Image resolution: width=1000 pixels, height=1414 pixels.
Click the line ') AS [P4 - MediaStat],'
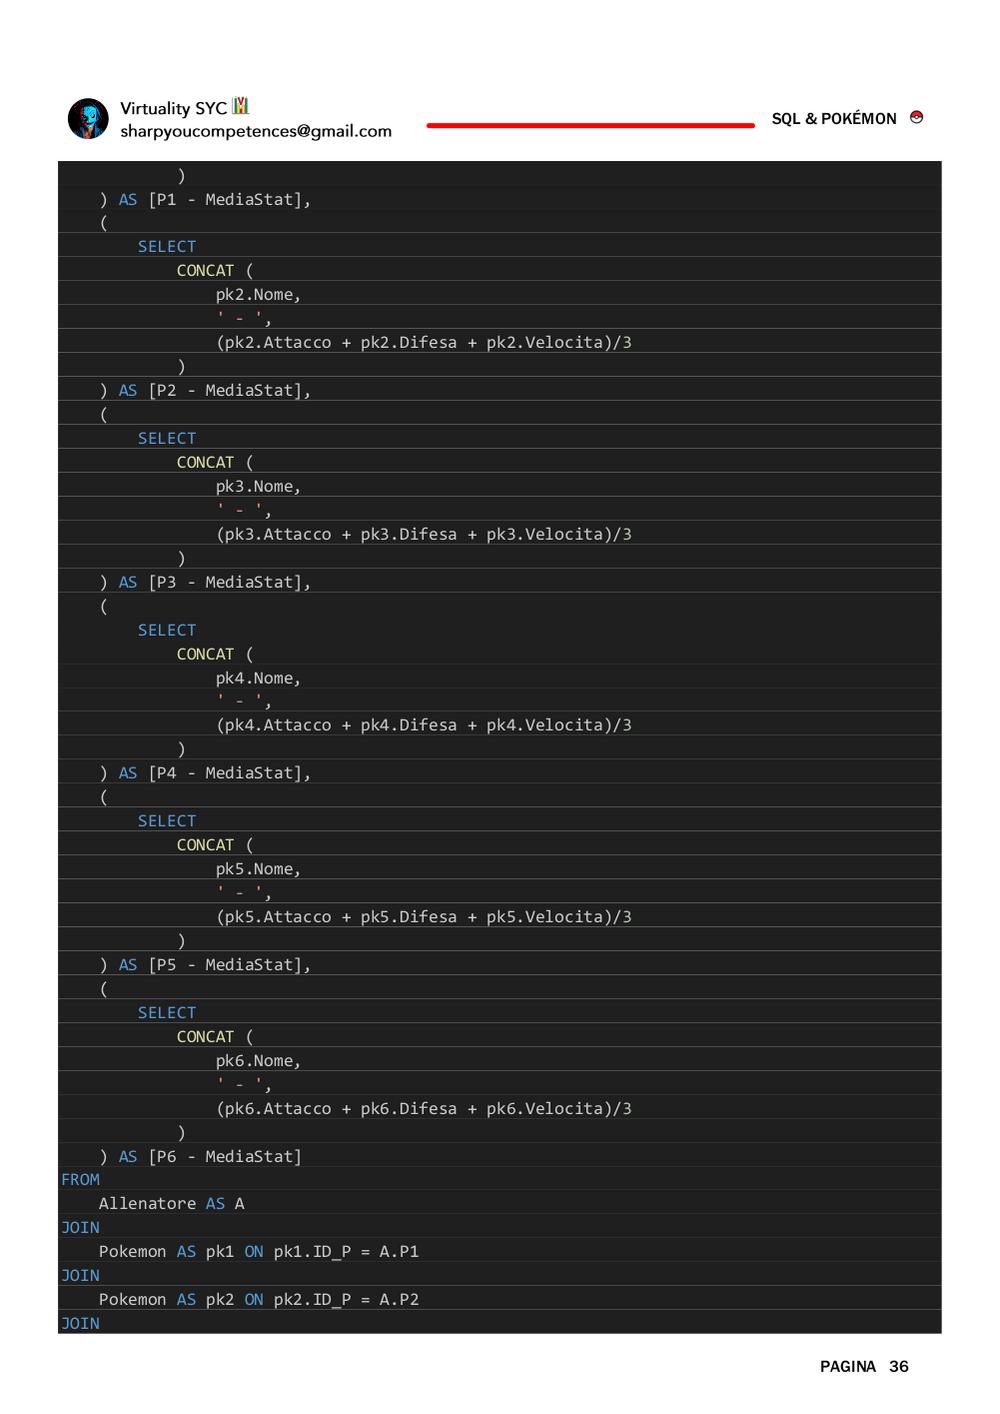205,773
